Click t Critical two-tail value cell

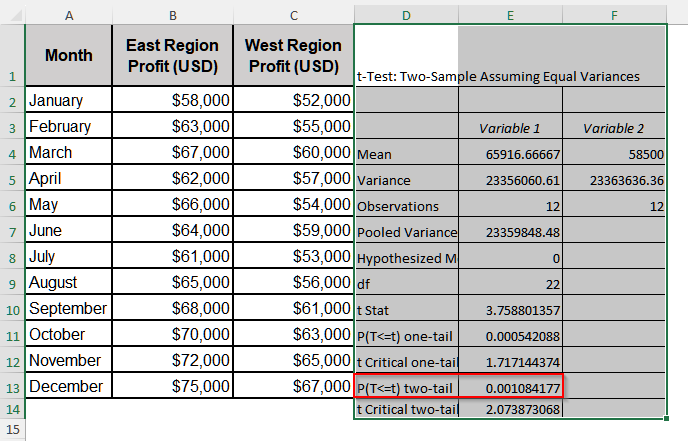pos(510,410)
